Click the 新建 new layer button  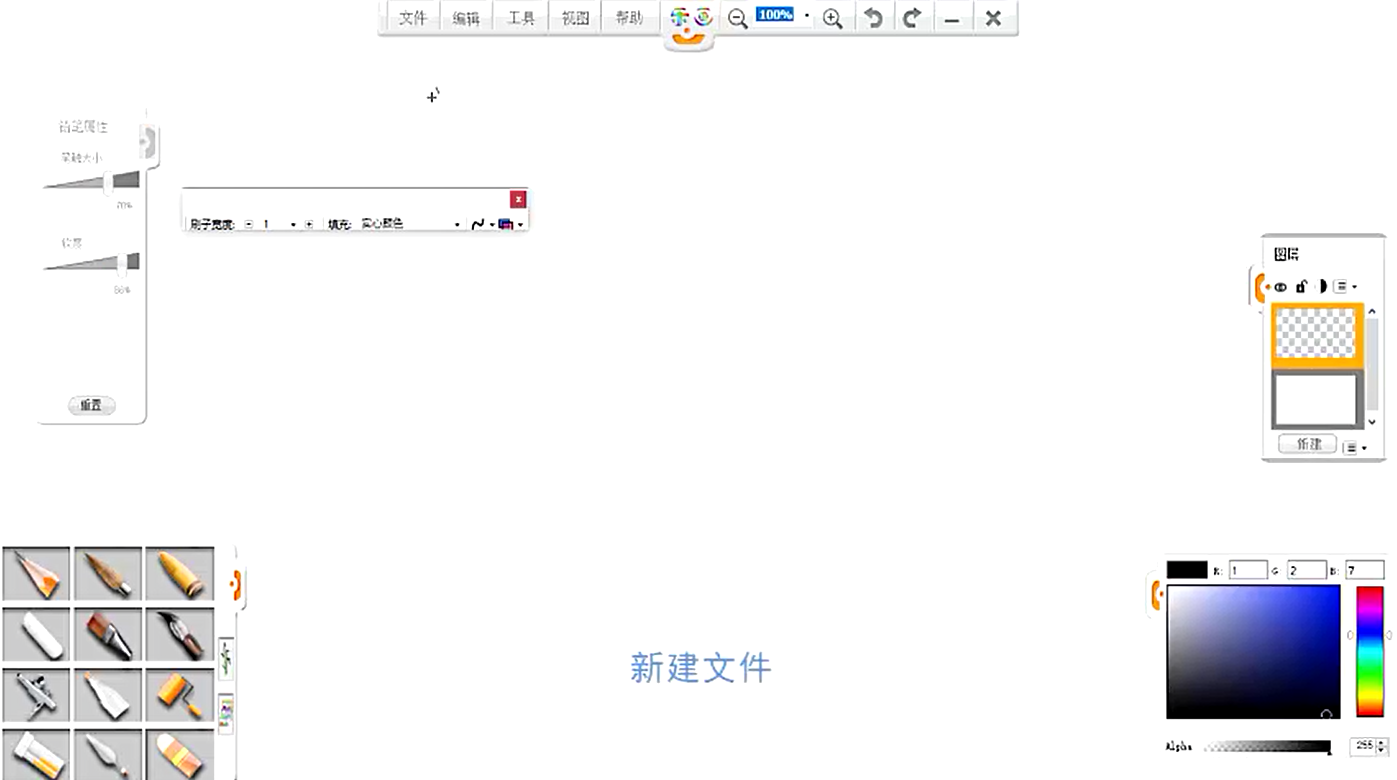[x=1308, y=444]
